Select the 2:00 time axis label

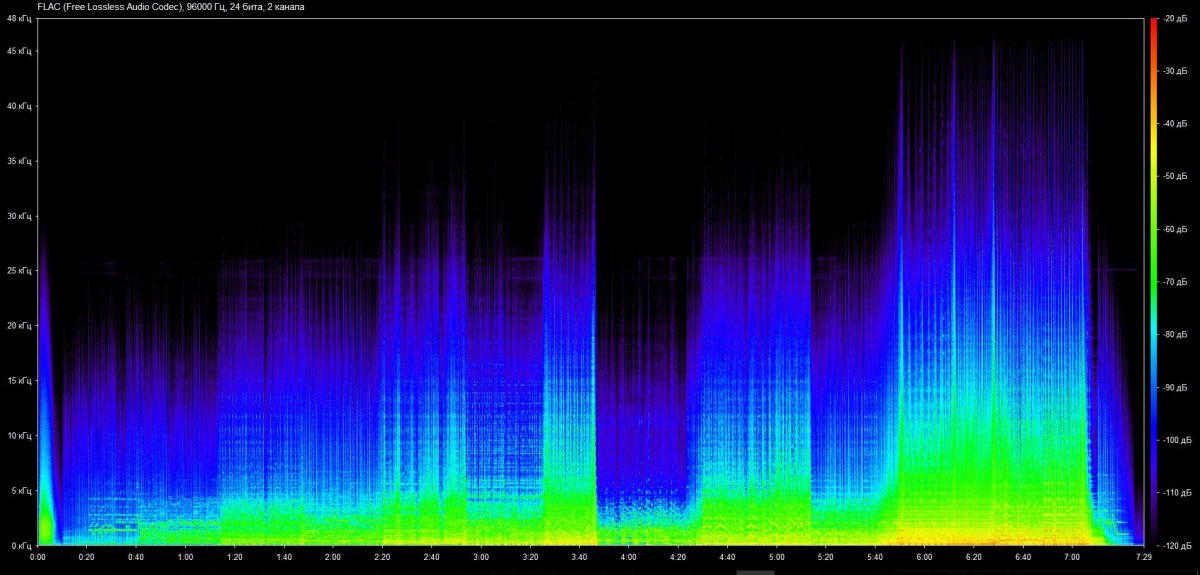point(333,557)
